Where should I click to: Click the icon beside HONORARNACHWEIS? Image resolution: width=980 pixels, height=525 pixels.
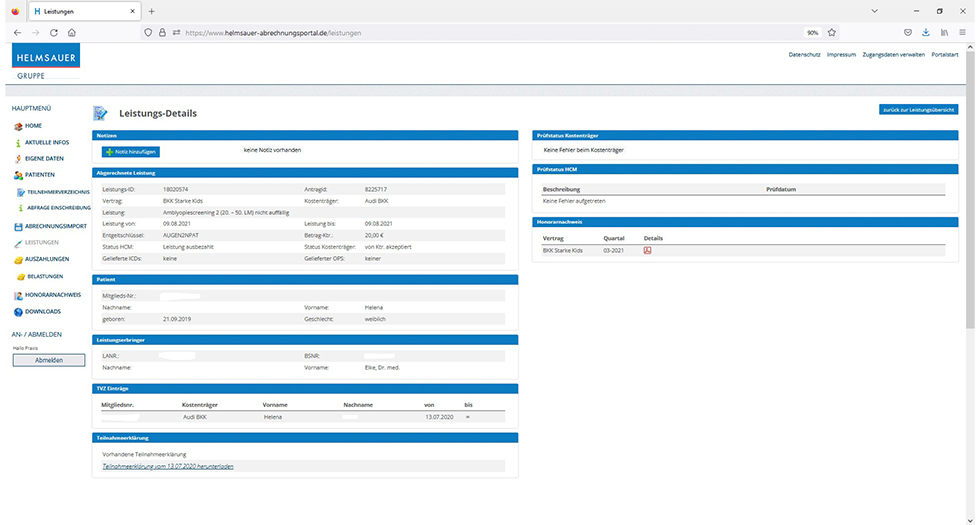[x=18, y=296]
